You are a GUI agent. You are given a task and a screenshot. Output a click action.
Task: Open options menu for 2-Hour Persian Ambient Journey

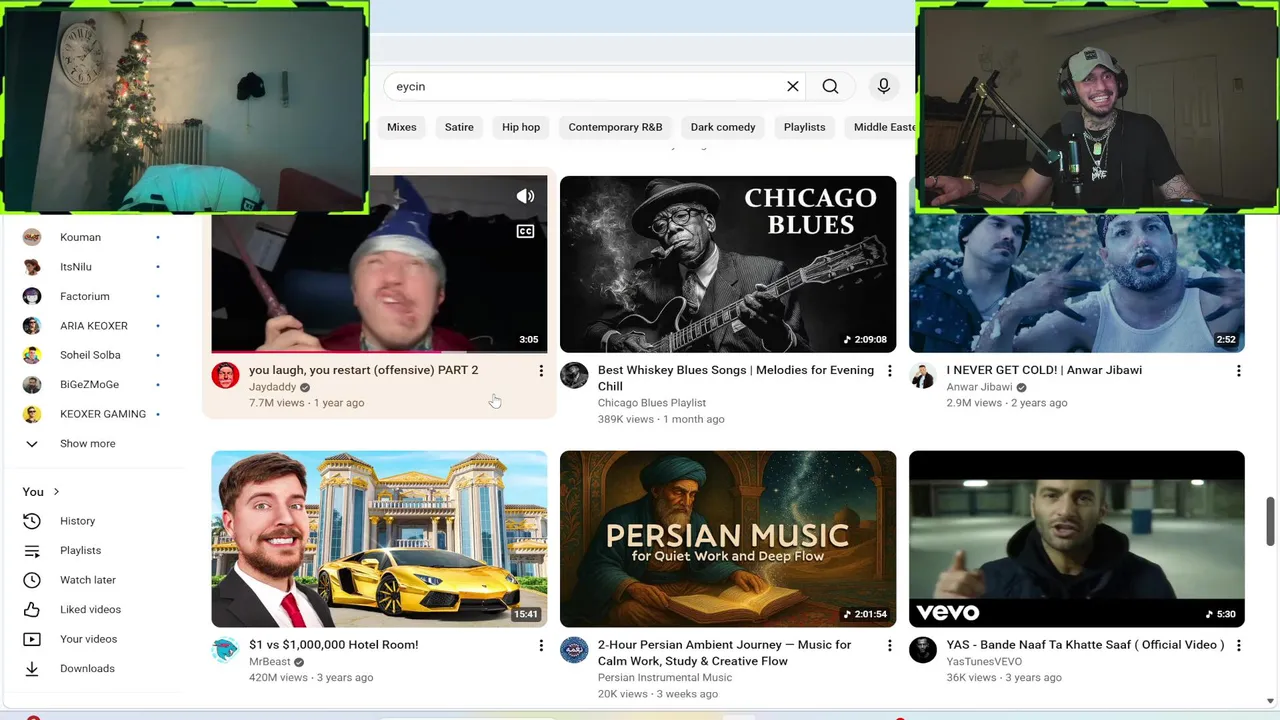tap(890, 646)
